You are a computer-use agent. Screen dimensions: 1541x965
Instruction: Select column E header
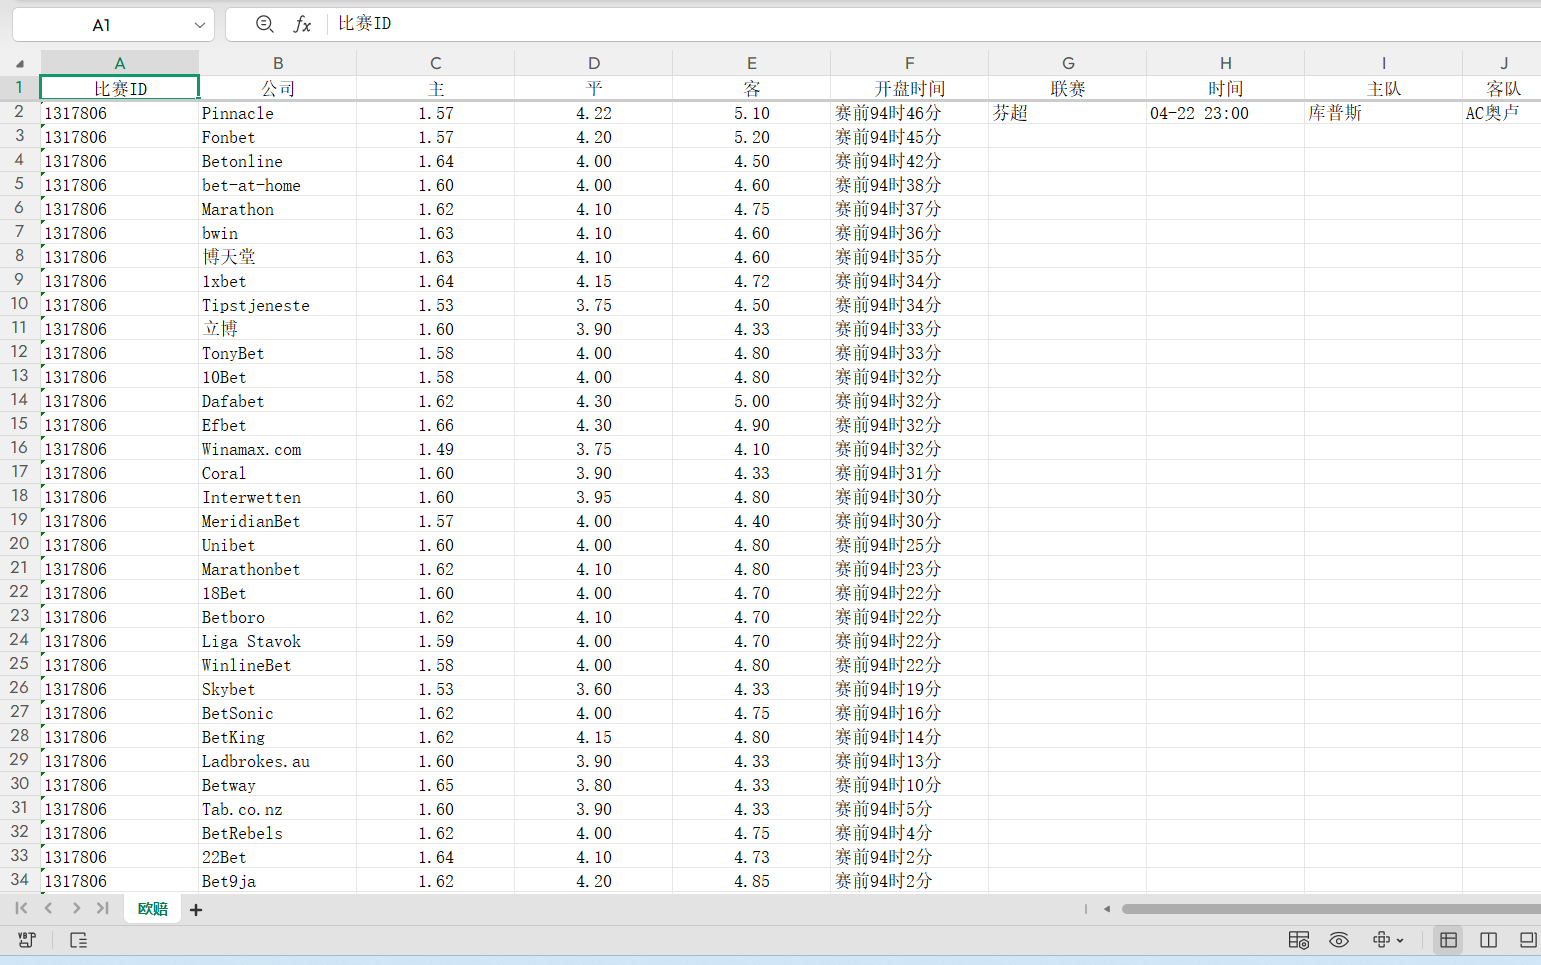click(x=752, y=63)
